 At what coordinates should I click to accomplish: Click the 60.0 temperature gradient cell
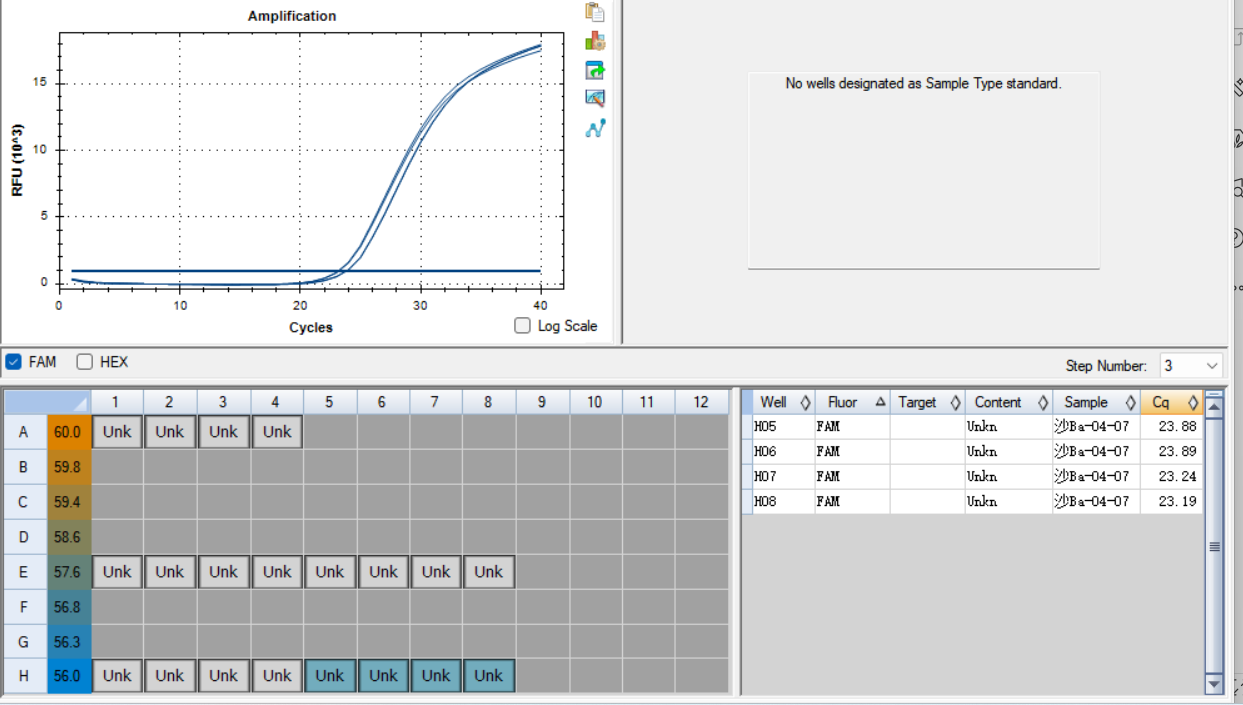(68, 432)
